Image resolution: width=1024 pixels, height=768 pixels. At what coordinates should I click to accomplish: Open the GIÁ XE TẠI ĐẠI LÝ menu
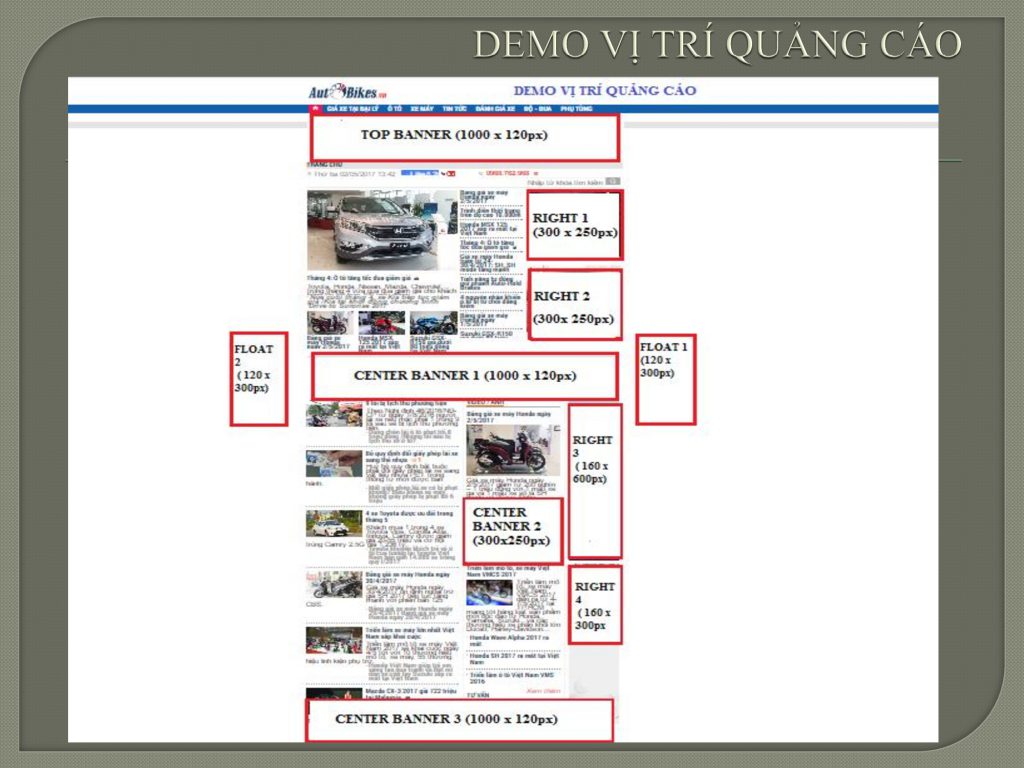coord(353,109)
